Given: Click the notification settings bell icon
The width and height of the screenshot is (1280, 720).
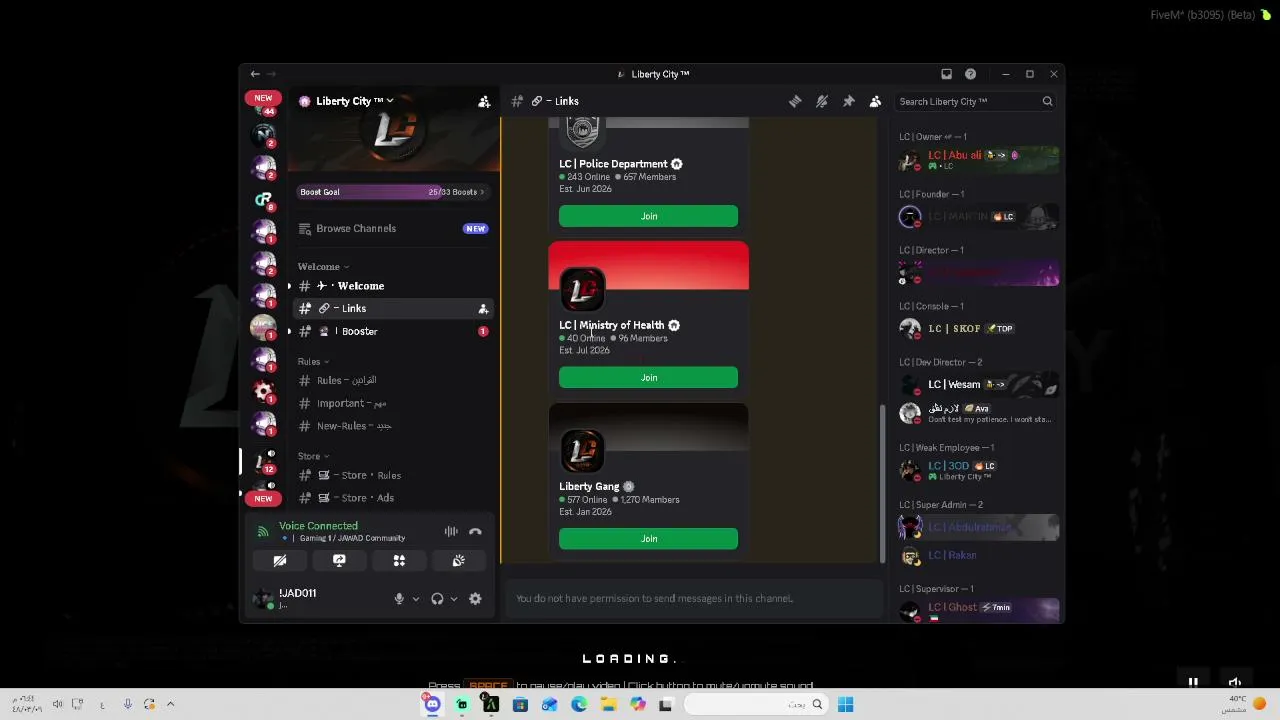Looking at the screenshot, I should [822, 101].
